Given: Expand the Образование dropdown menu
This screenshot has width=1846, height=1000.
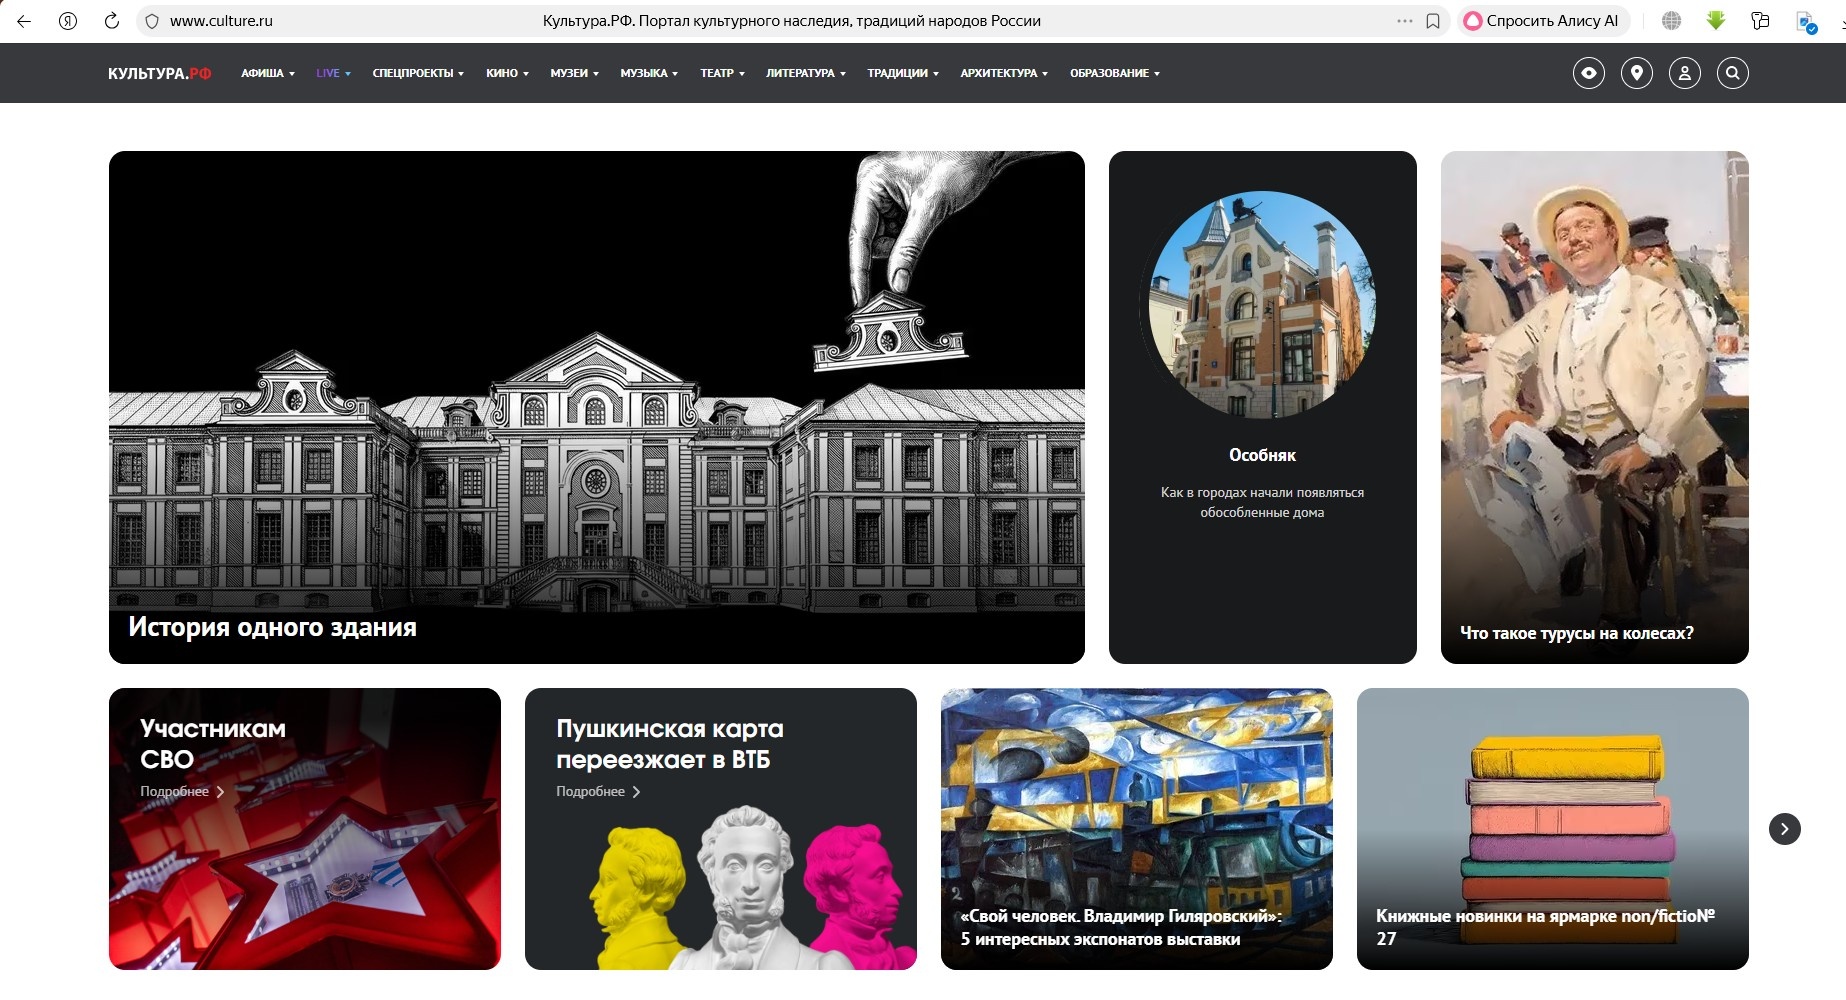Looking at the screenshot, I should coord(1114,73).
